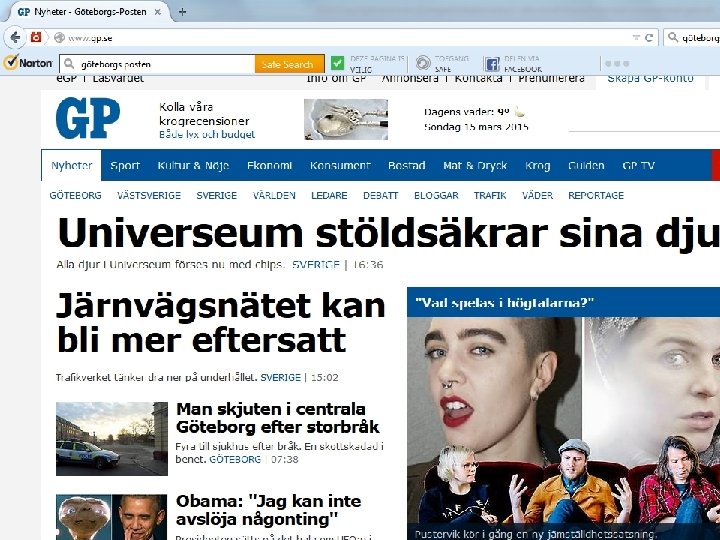
Task: Click Annonsera in top links
Action: point(410,79)
